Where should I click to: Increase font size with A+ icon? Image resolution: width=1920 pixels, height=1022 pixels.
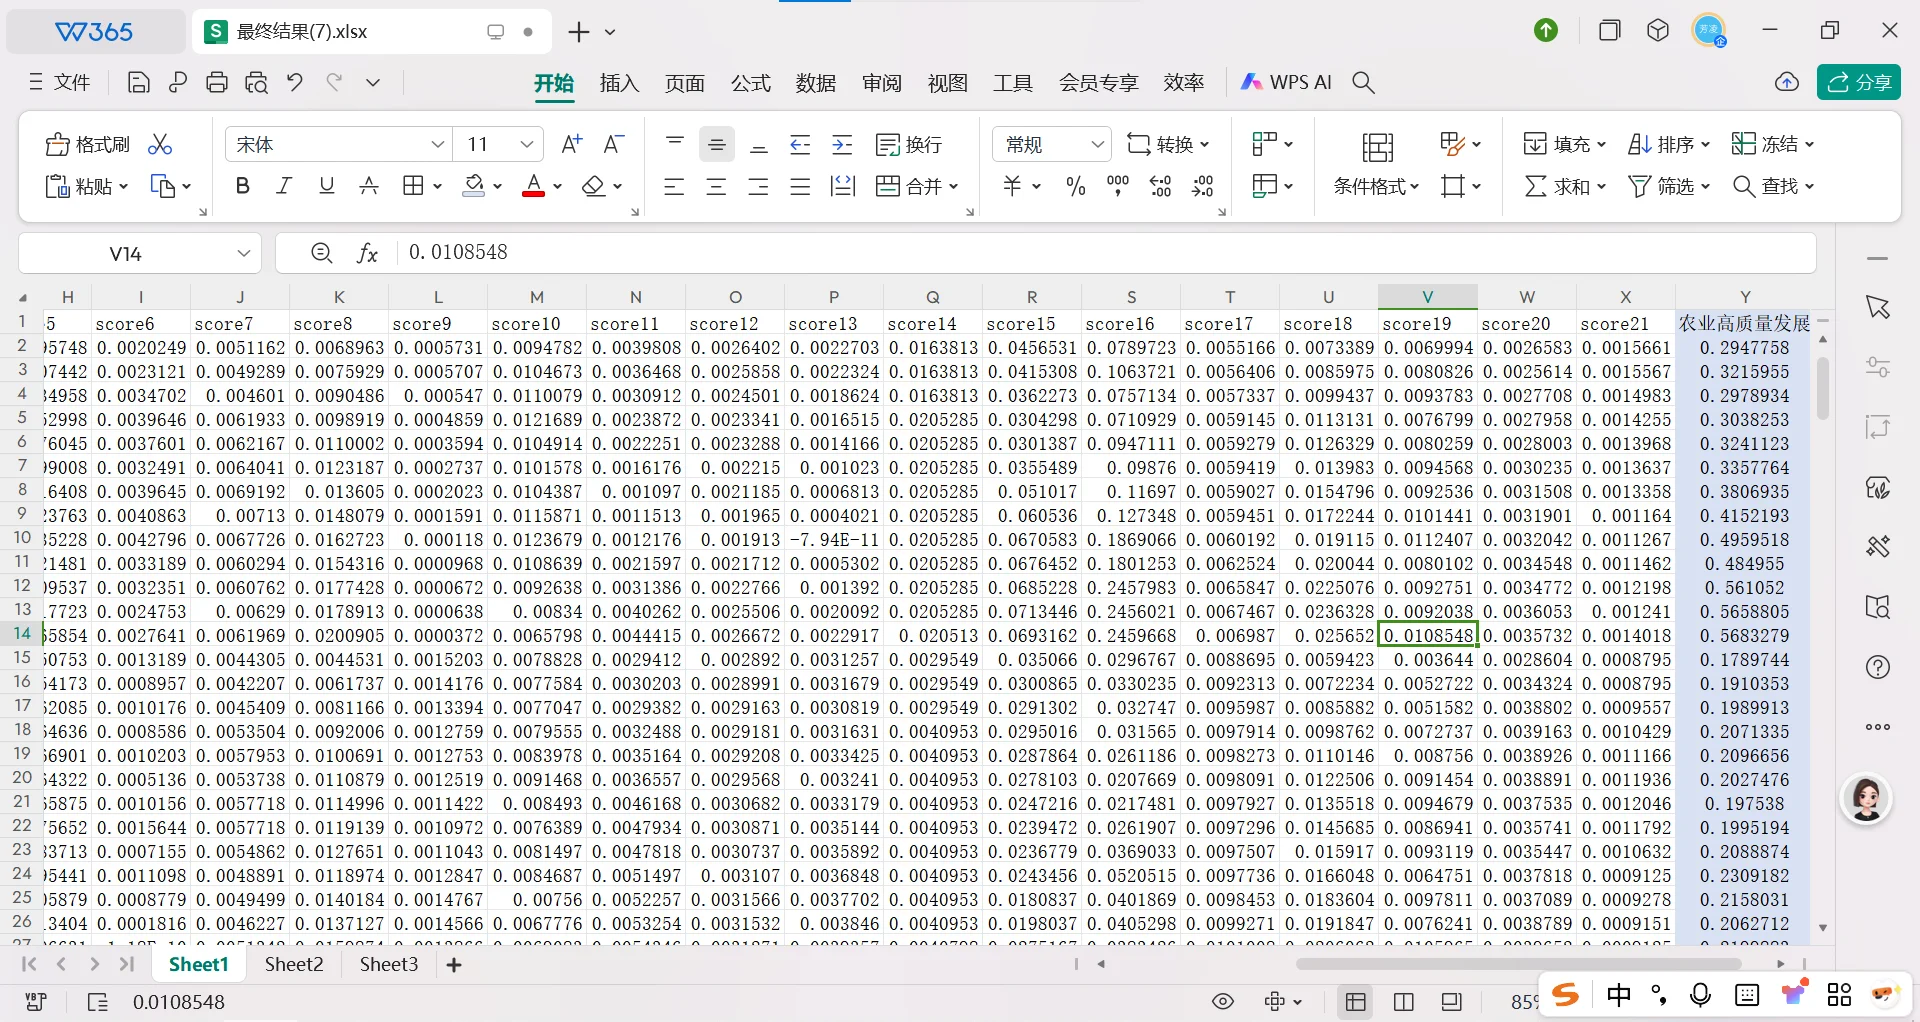coord(572,145)
